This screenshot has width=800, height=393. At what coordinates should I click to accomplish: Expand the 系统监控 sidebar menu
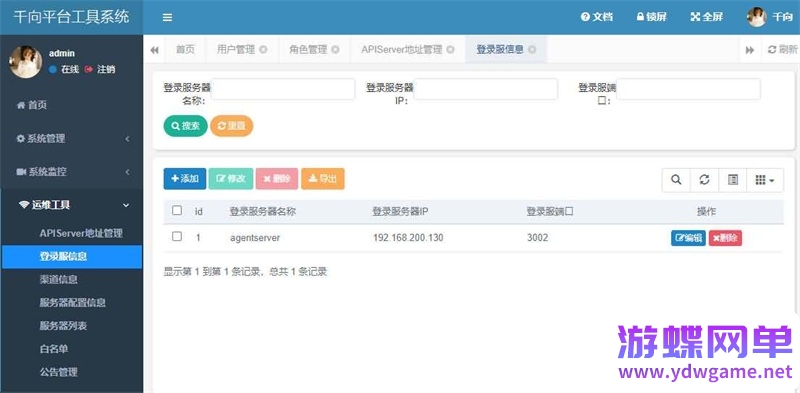[72, 172]
